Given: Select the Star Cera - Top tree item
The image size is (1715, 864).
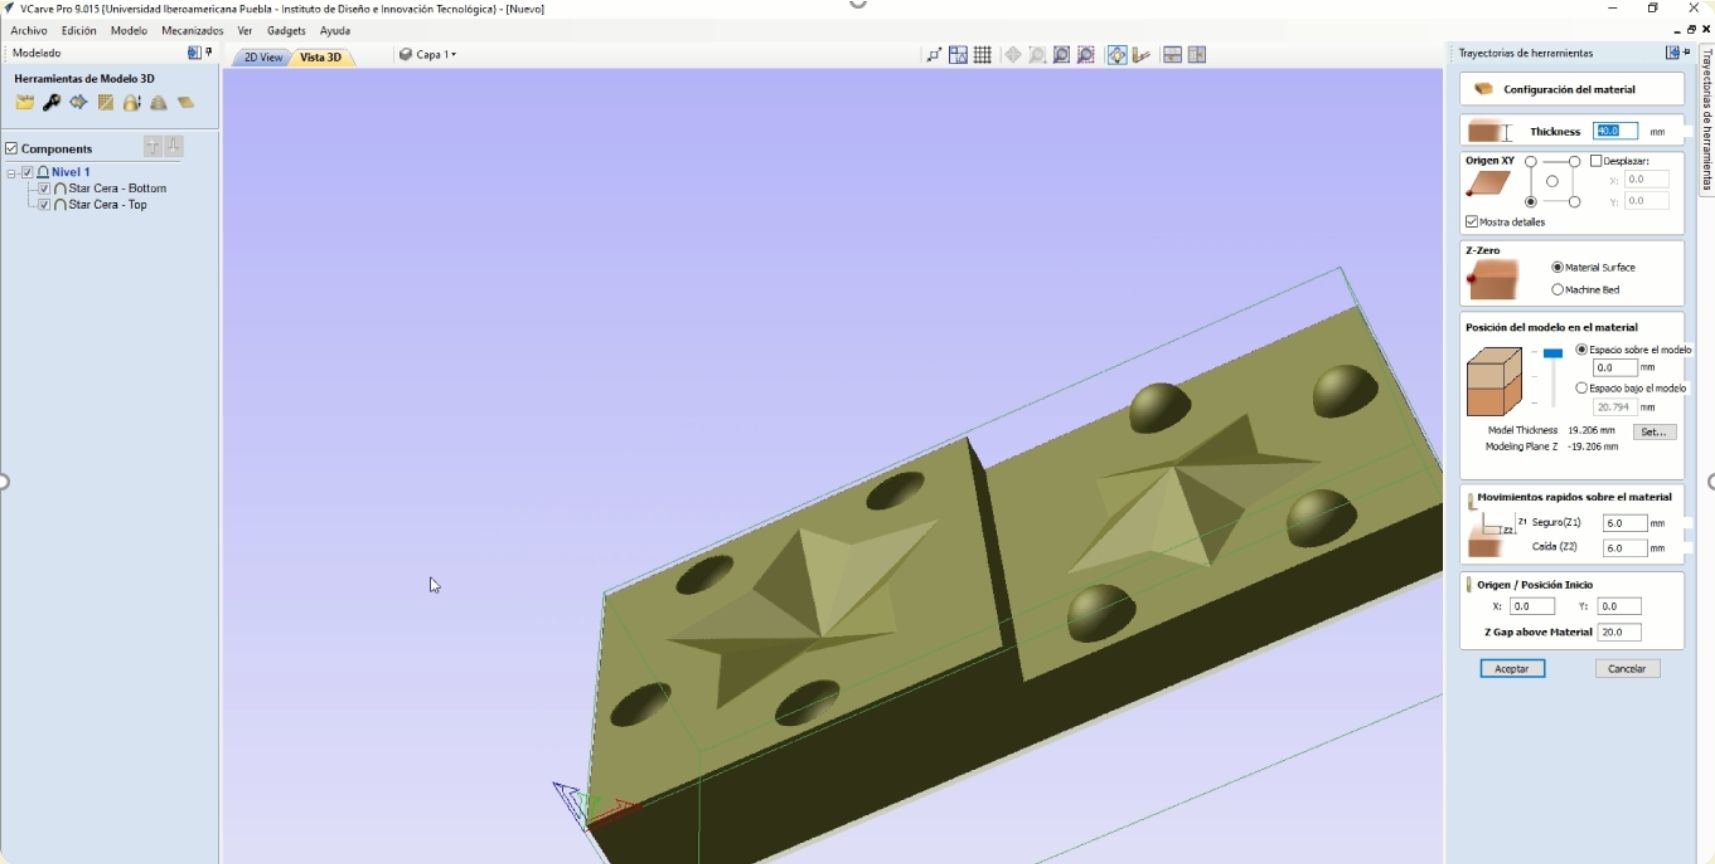Looking at the screenshot, I should pos(107,204).
